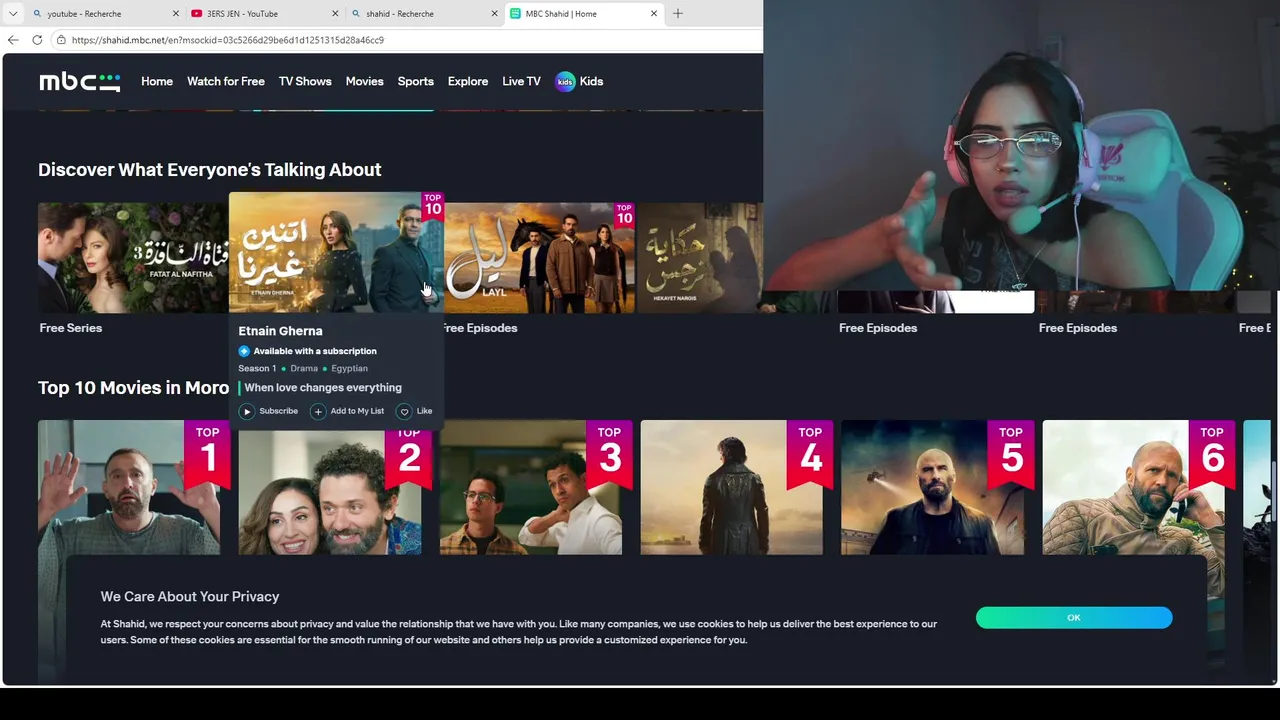Open Watch for Free menu
Viewport: 1280px width, 720px height.
(226, 82)
